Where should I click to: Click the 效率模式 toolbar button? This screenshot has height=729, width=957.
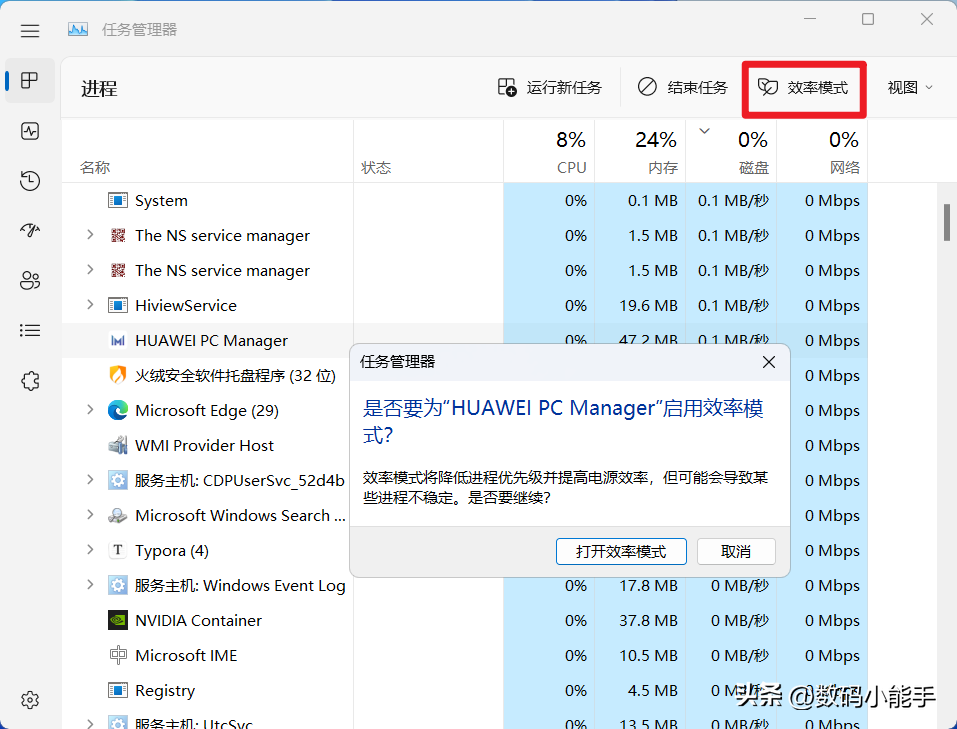point(803,88)
